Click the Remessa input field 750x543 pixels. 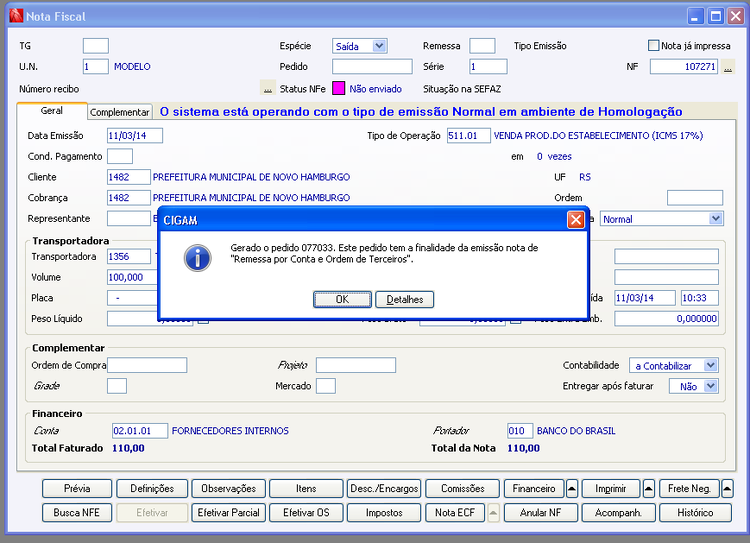pyautogui.click(x=482, y=46)
